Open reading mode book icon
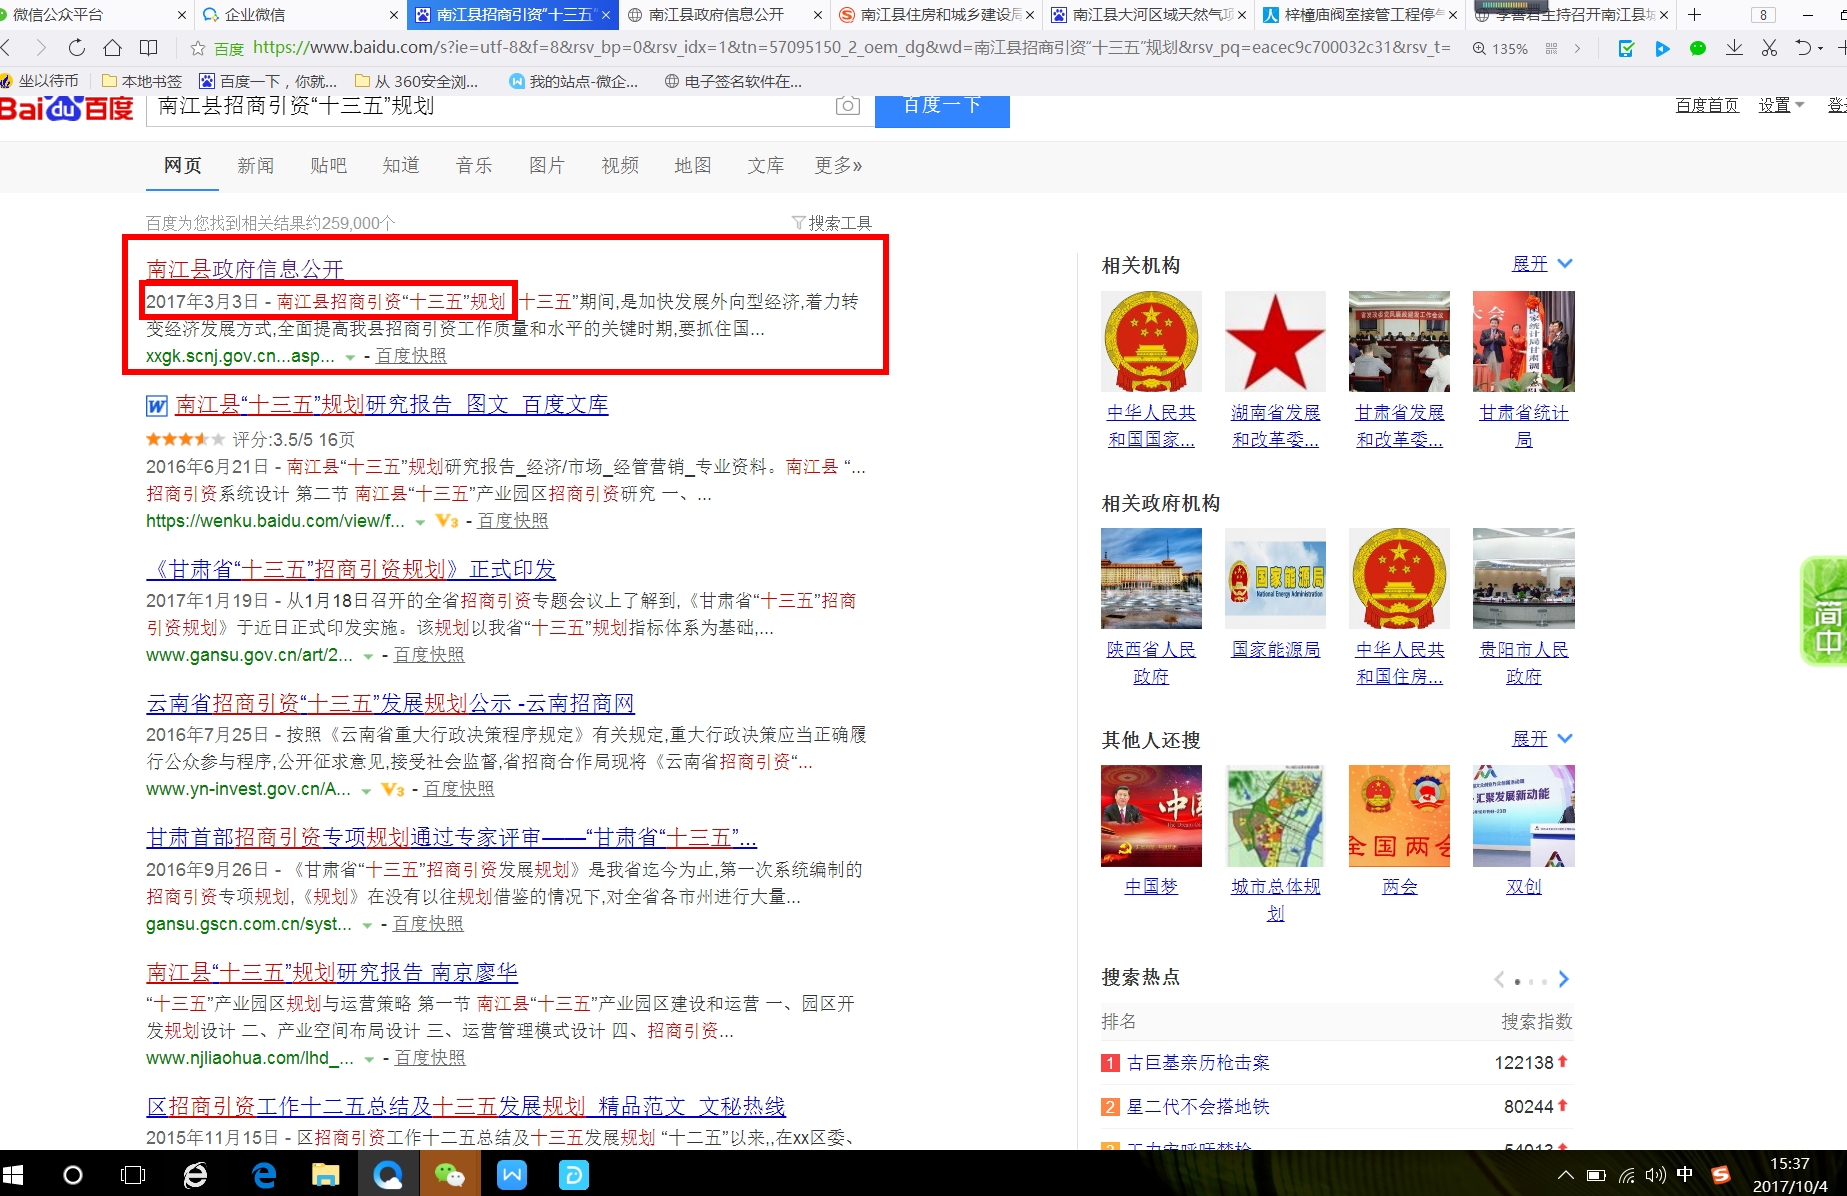The height and width of the screenshot is (1196, 1847). click(x=148, y=47)
